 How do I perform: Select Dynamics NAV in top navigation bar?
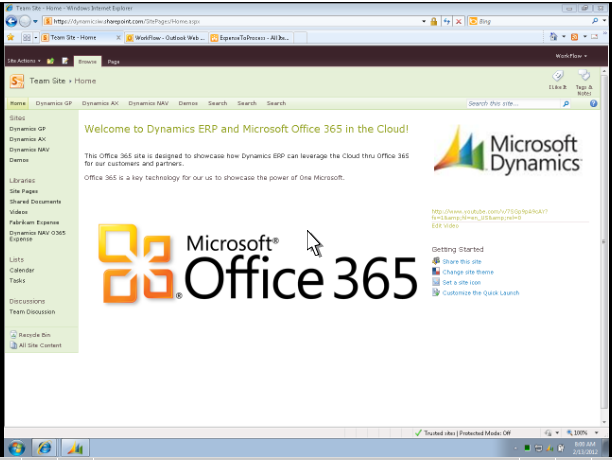click(148, 103)
